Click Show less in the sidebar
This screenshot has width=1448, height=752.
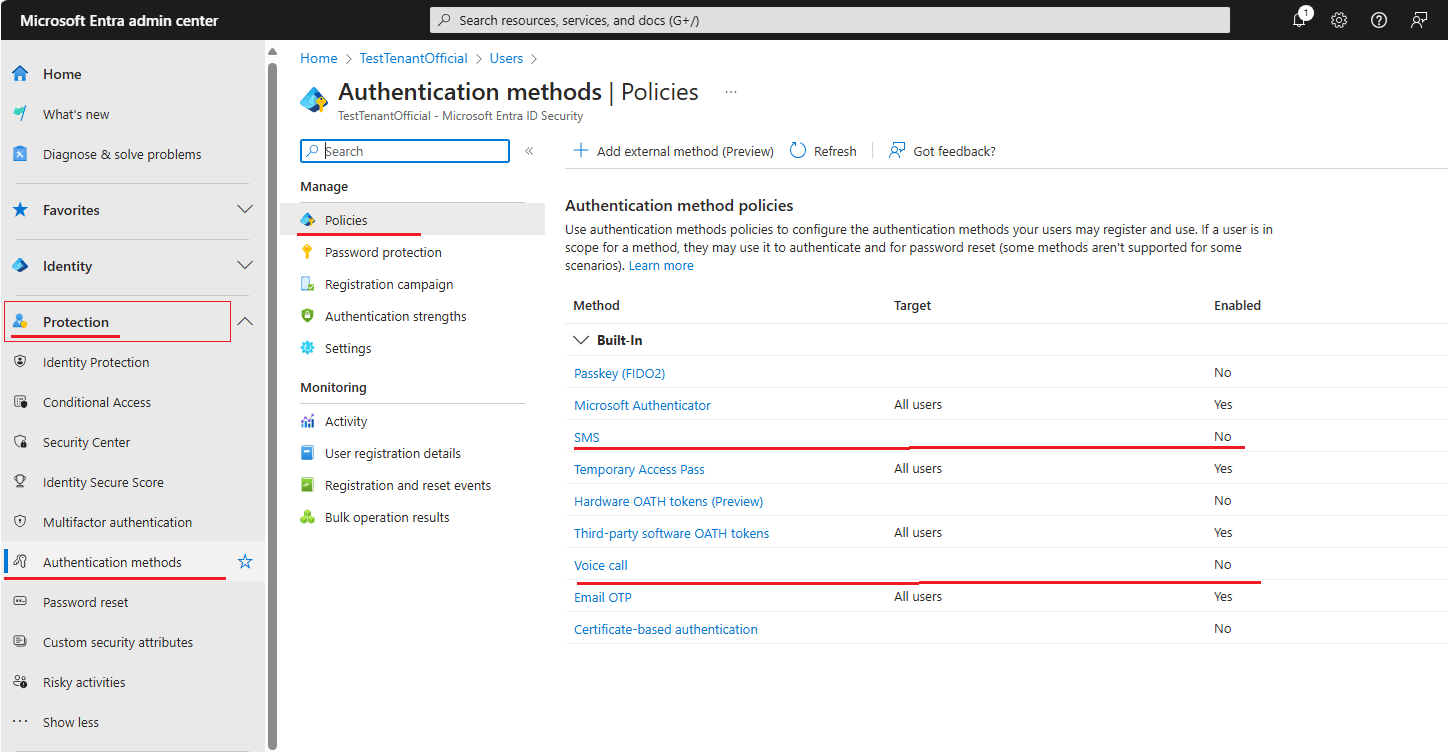[x=71, y=722]
